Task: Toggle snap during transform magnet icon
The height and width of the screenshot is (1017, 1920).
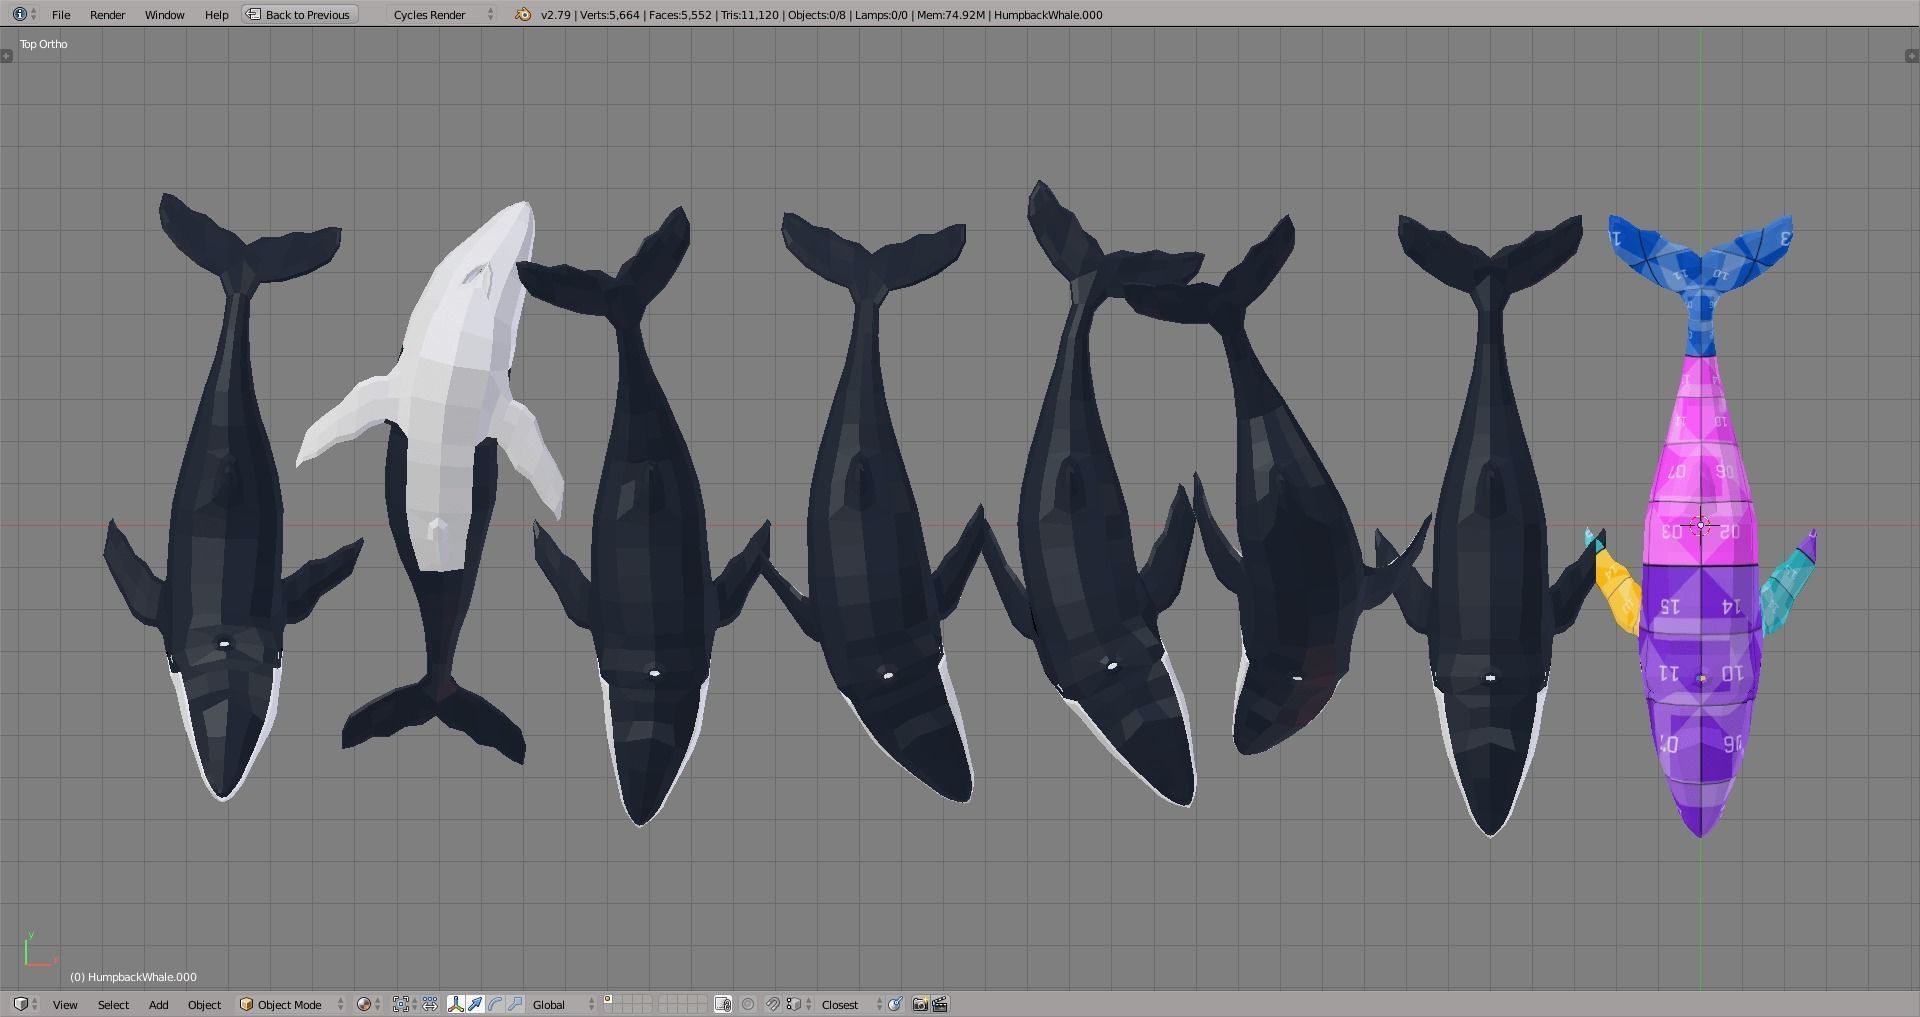Action: point(772,1004)
